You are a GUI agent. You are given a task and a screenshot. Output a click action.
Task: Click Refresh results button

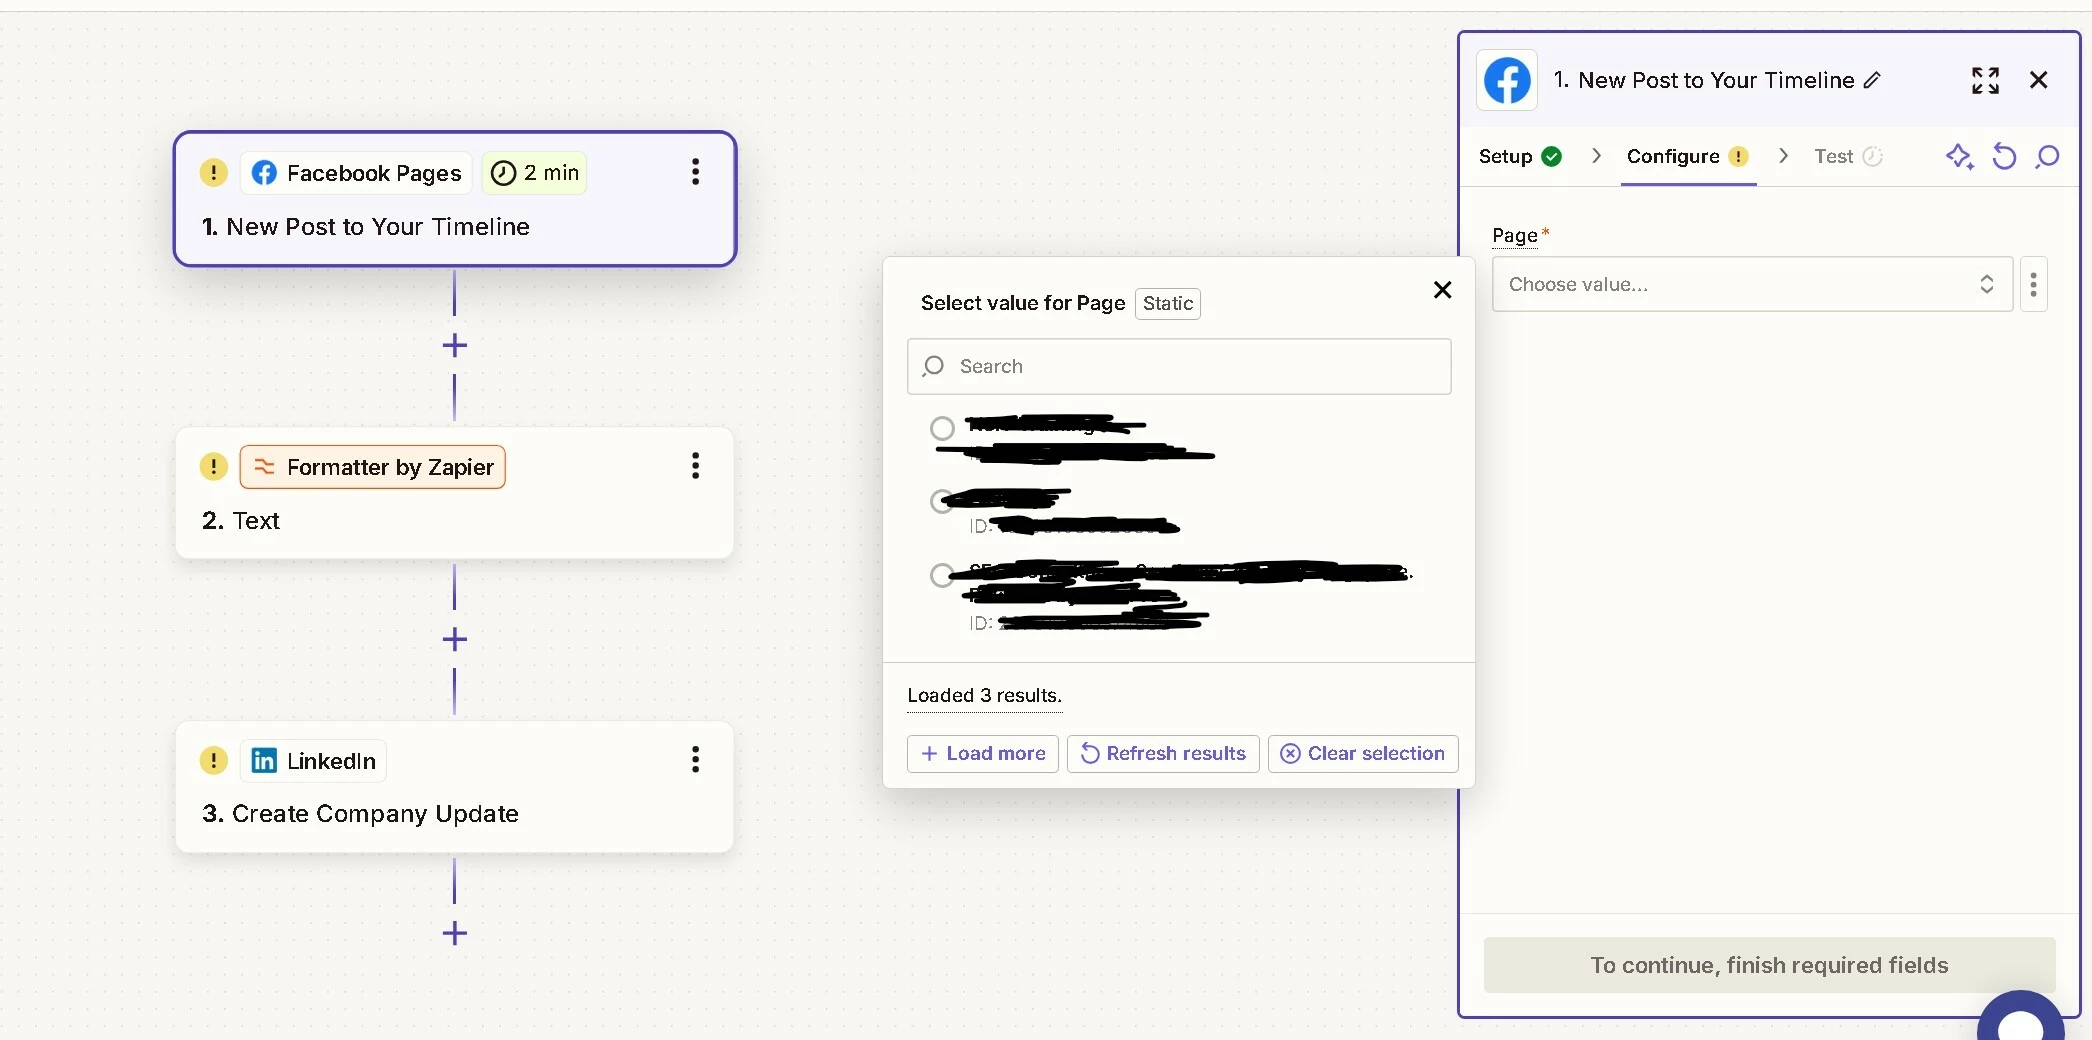coord(1163,754)
